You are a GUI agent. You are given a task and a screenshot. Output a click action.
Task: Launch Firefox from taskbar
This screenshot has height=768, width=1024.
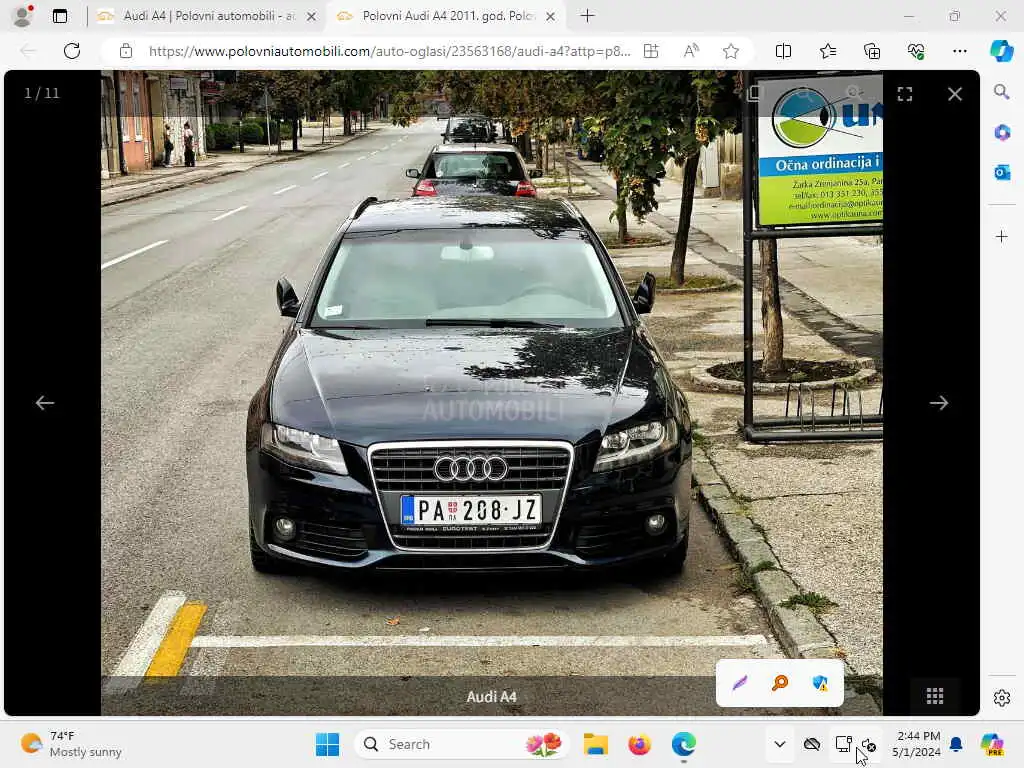click(x=639, y=744)
